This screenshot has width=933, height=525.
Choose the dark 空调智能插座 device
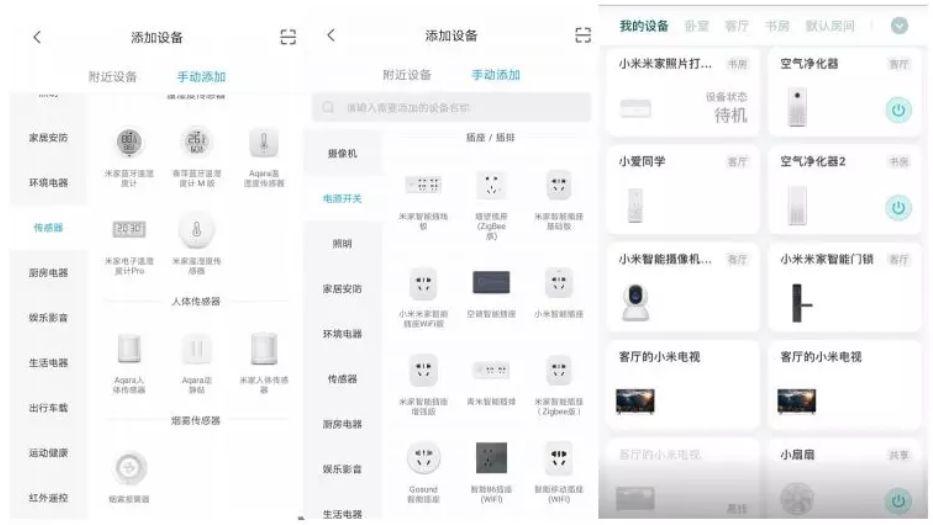click(x=491, y=283)
